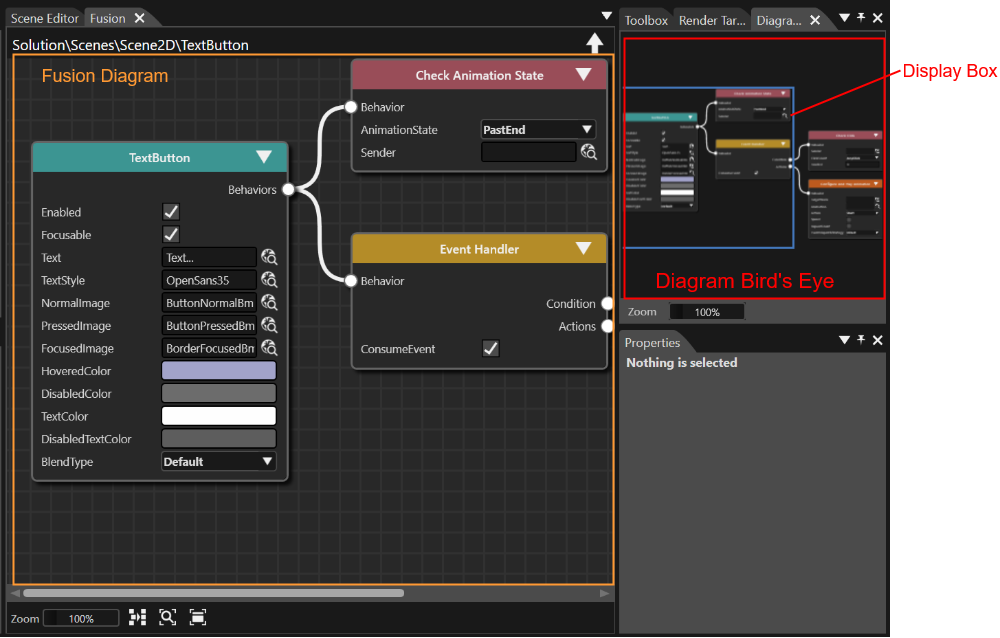The height and width of the screenshot is (638, 1000).
Task: Click the Sender input field
Action: coord(529,152)
